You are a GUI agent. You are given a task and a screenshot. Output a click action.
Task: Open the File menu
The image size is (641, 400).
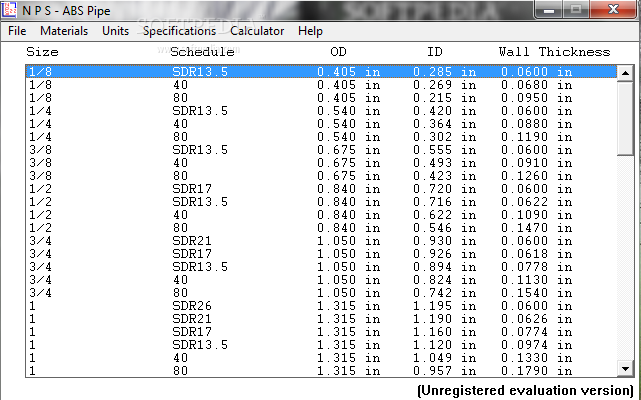(17, 31)
